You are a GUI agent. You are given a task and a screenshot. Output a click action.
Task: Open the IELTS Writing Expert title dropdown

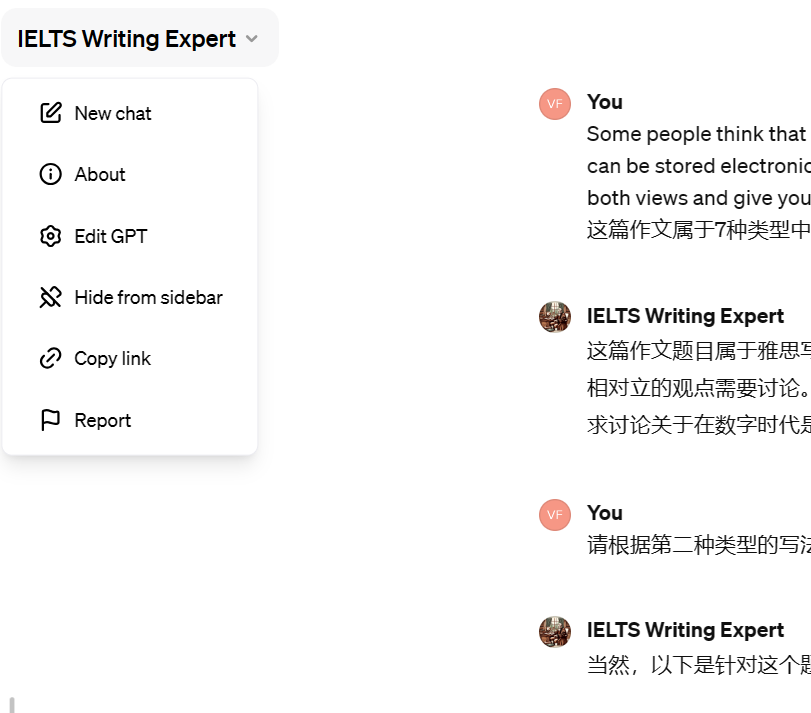pos(140,38)
